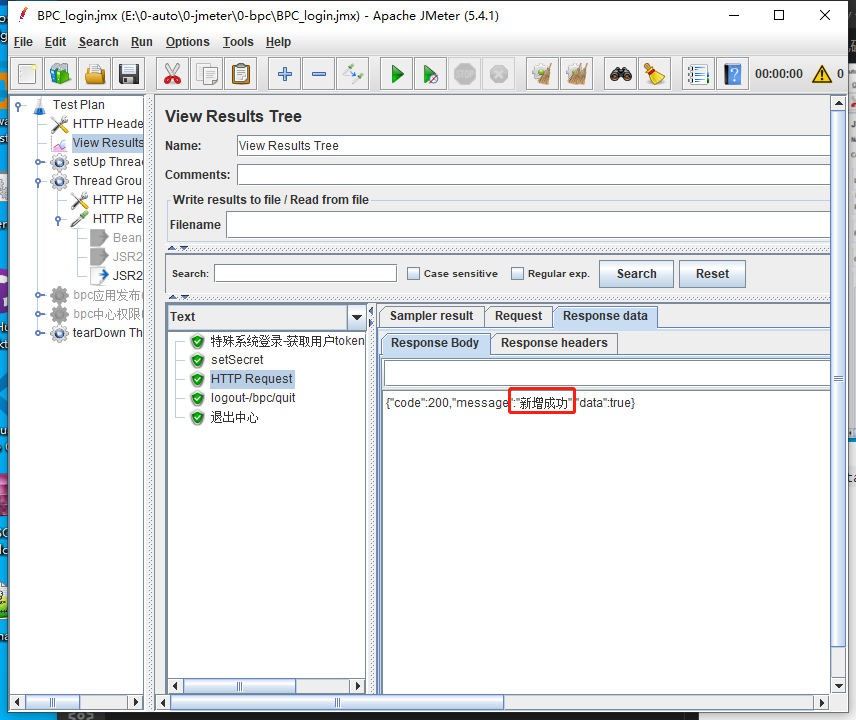Open the Templates toolbar icon
The width and height of the screenshot is (856, 720).
click(x=61, y=74)
